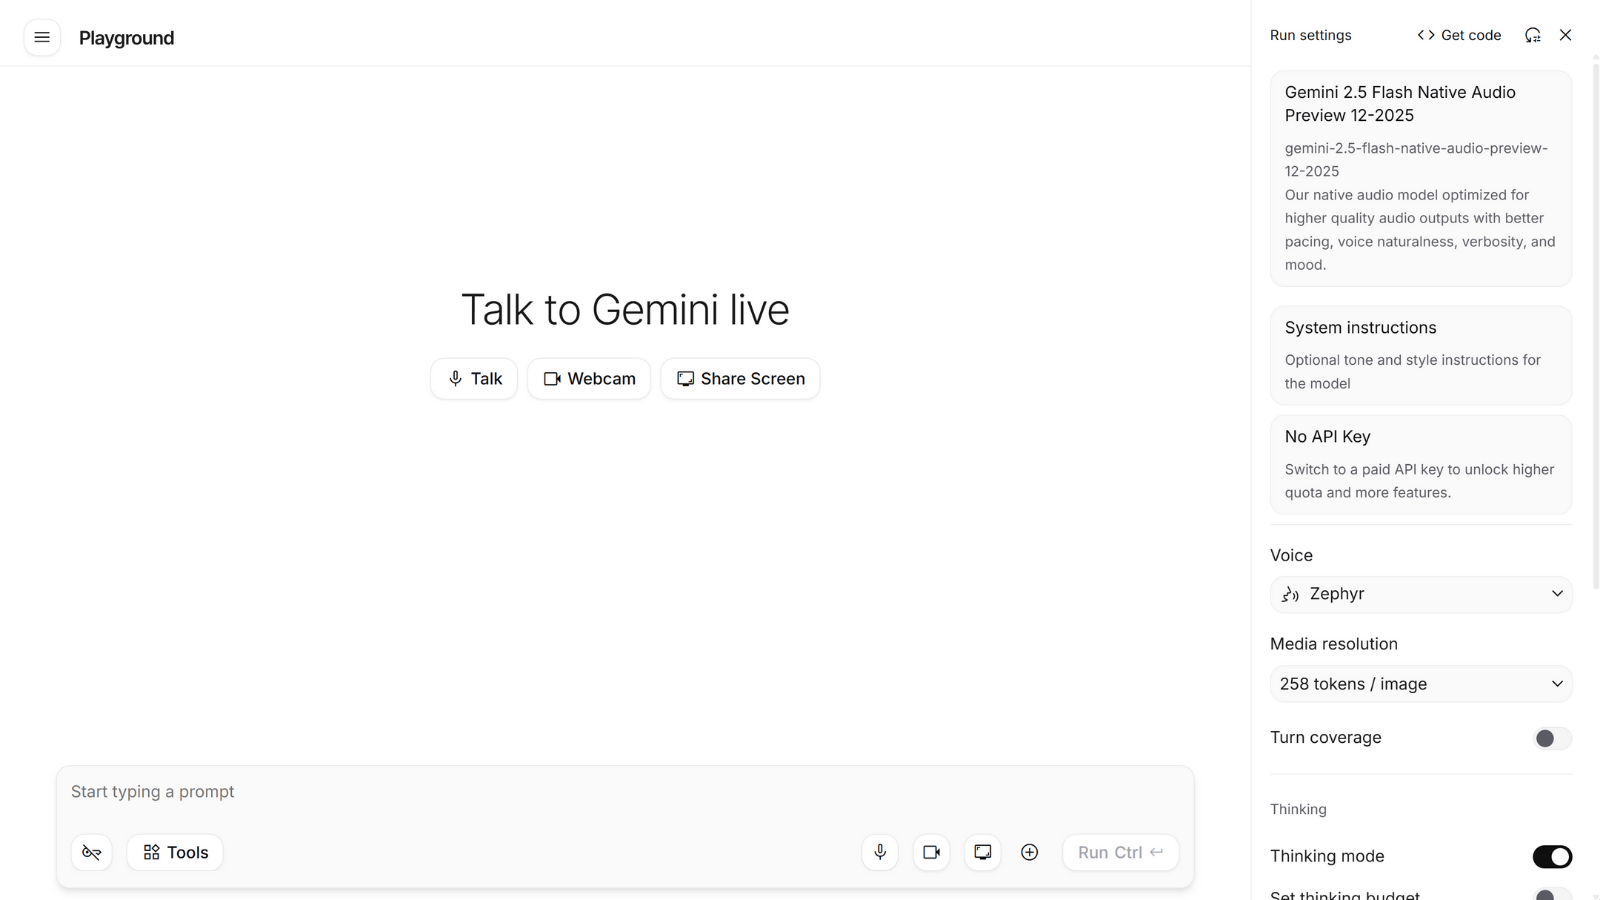
Task: Open the Zephyr voice dropdown
Action: tap(1420, 594)
